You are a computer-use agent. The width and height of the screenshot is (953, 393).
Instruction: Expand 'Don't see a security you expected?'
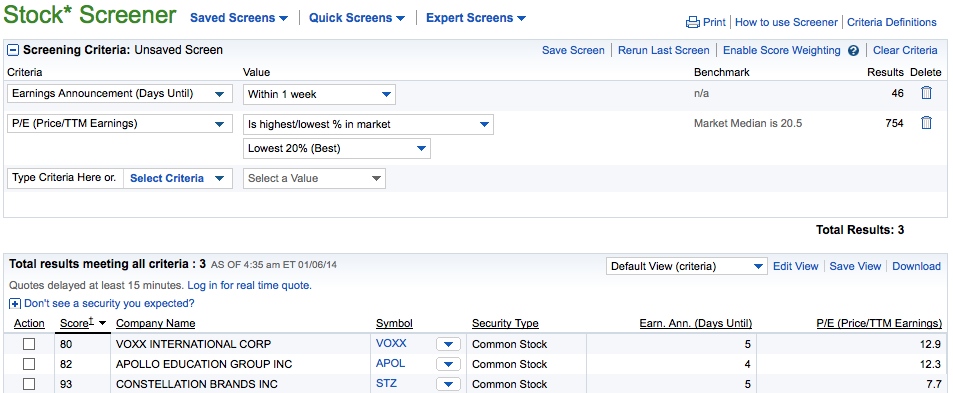point(15,304)
